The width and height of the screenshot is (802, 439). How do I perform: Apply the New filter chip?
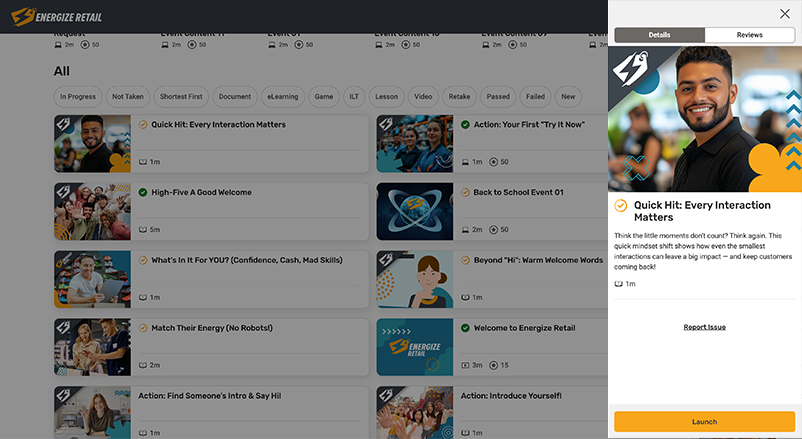[568, 97]
